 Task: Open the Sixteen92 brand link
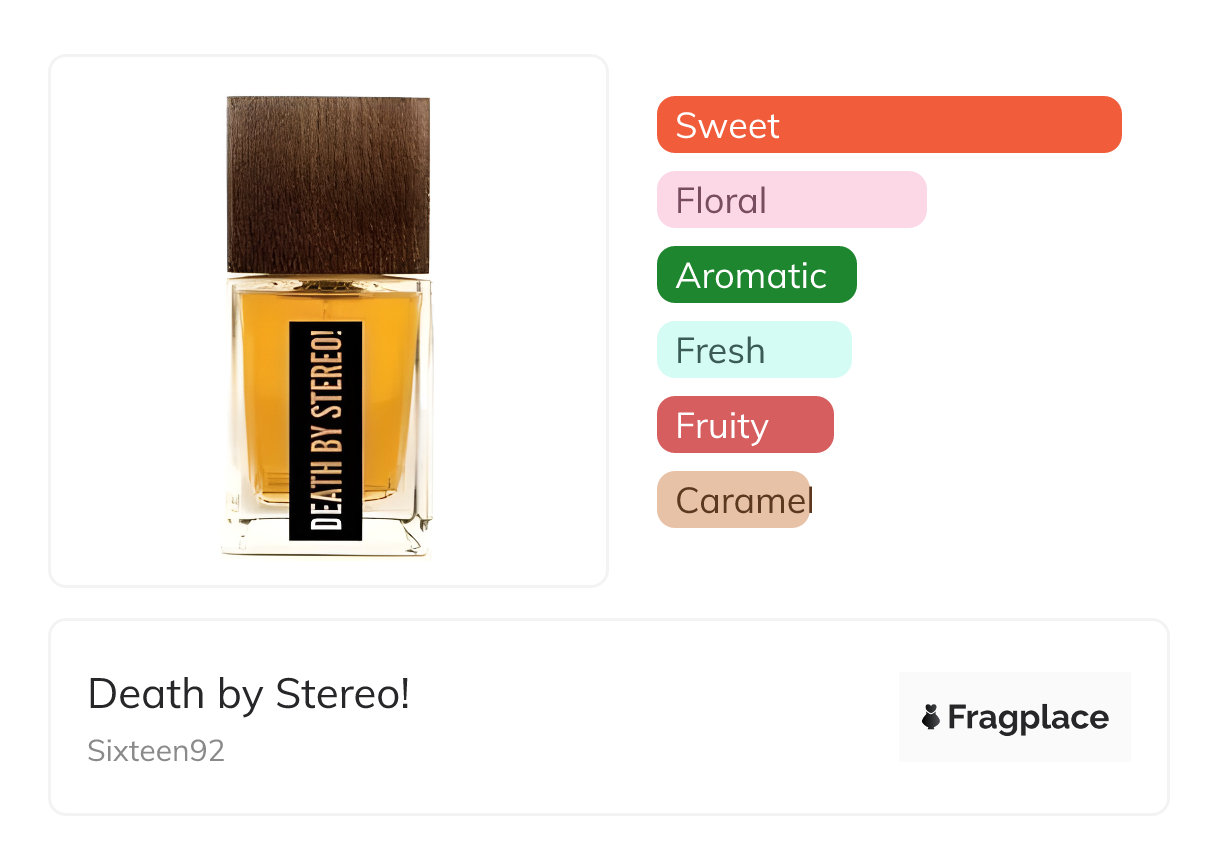click(x=156, y=751)
